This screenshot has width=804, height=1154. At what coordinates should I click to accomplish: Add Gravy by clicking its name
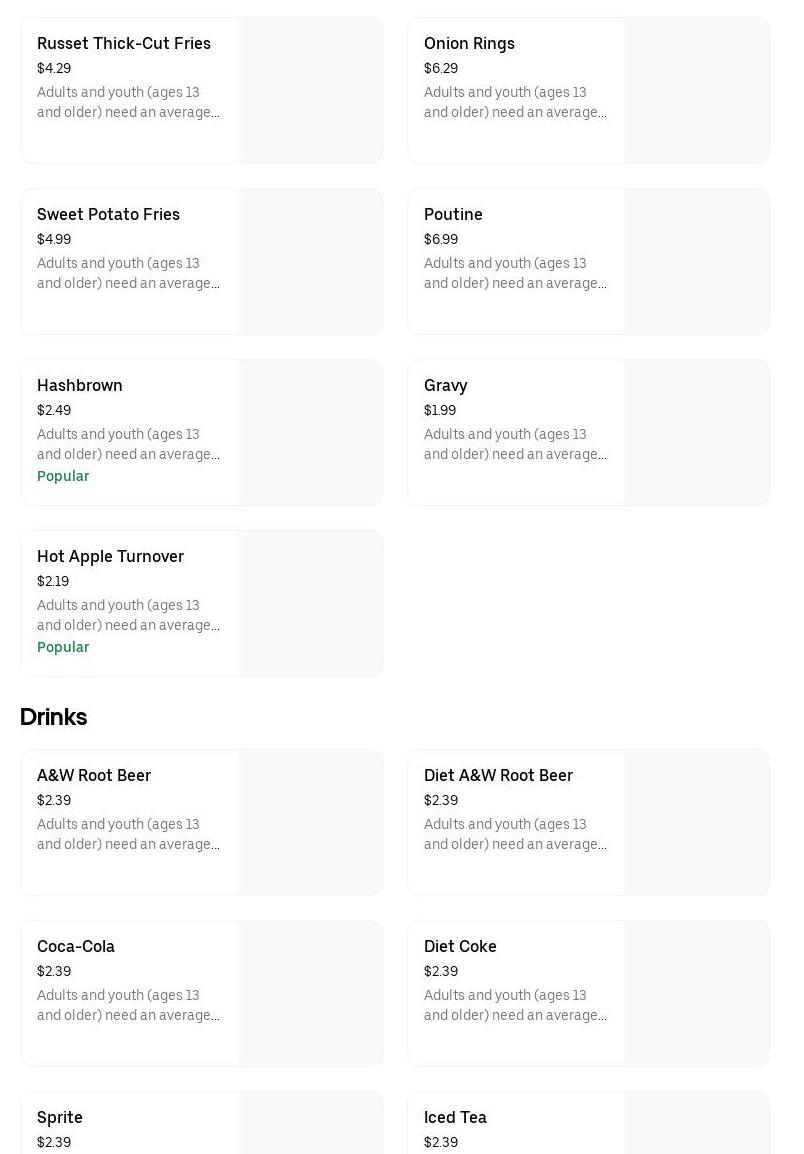click(x=445, y=386)
